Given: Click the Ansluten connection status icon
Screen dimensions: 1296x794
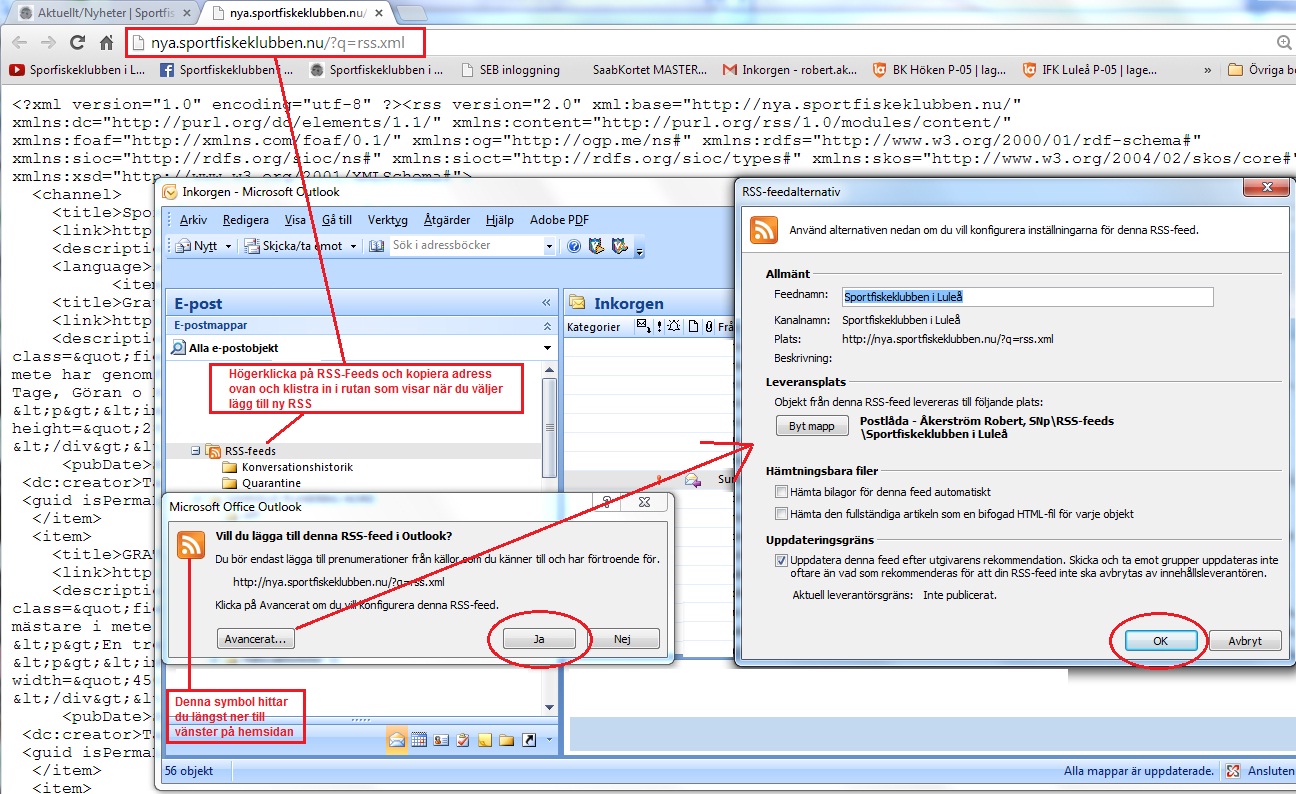Looking at the screenshot, I should coord(1234,771).
